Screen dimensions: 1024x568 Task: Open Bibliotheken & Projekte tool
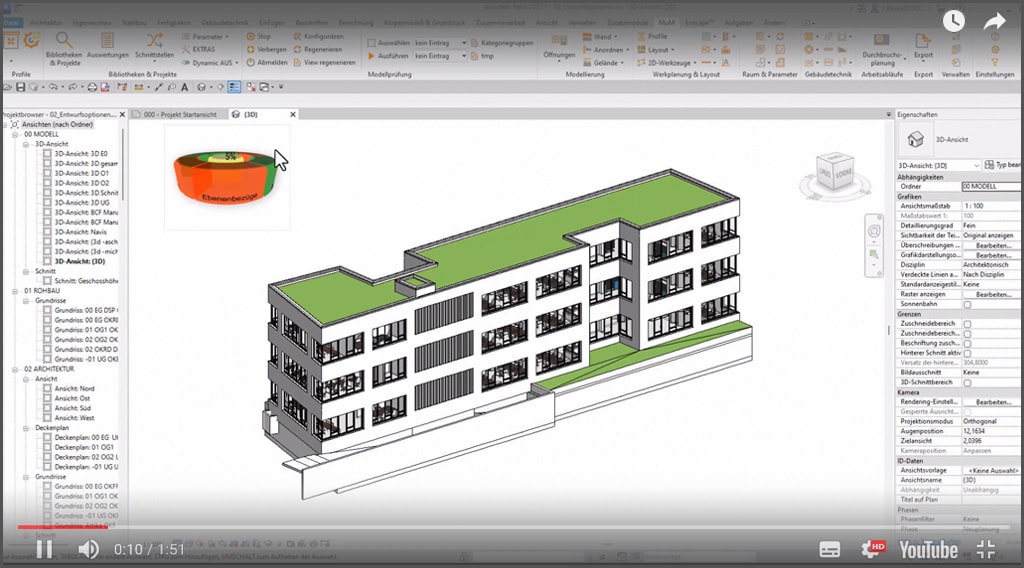click(63, 46)
